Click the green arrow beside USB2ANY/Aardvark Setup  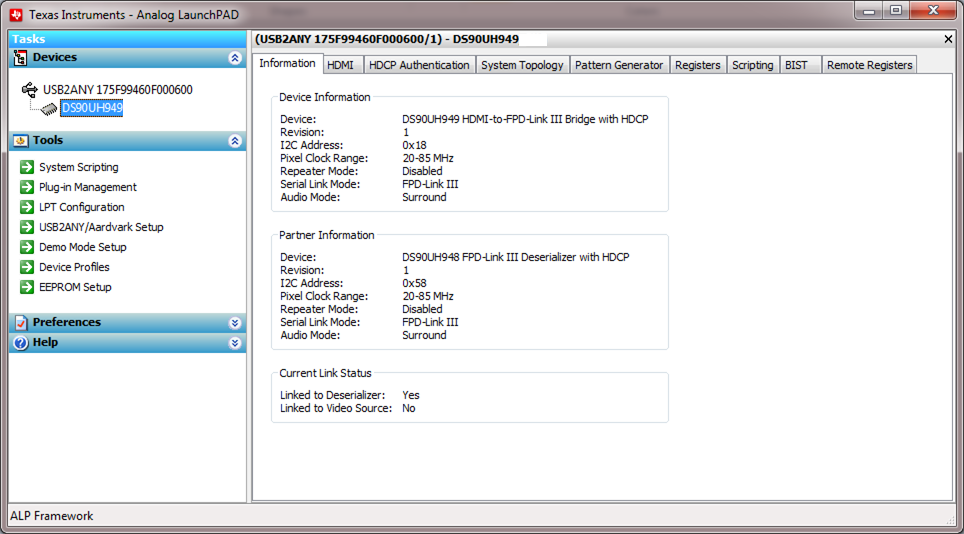[x=27, y=227]
